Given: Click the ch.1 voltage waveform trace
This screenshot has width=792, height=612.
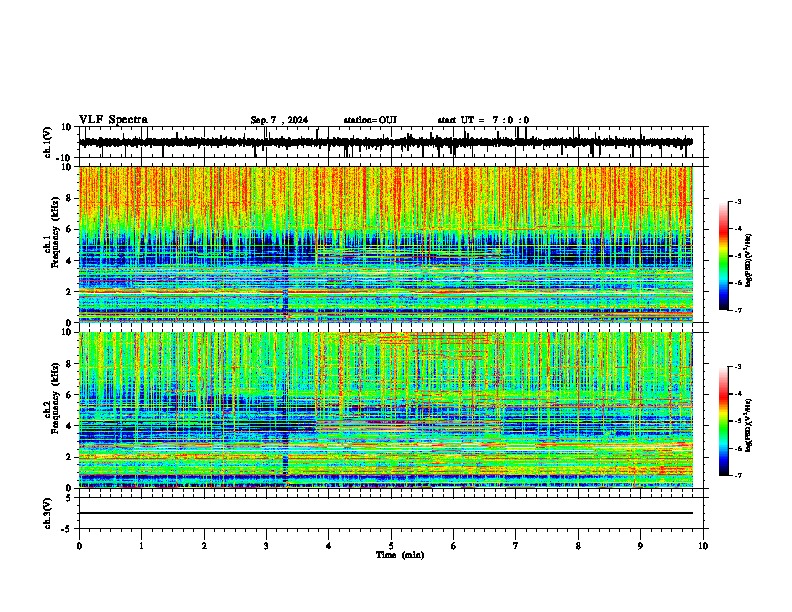Looking at the screenshot, I should [386, 142].
